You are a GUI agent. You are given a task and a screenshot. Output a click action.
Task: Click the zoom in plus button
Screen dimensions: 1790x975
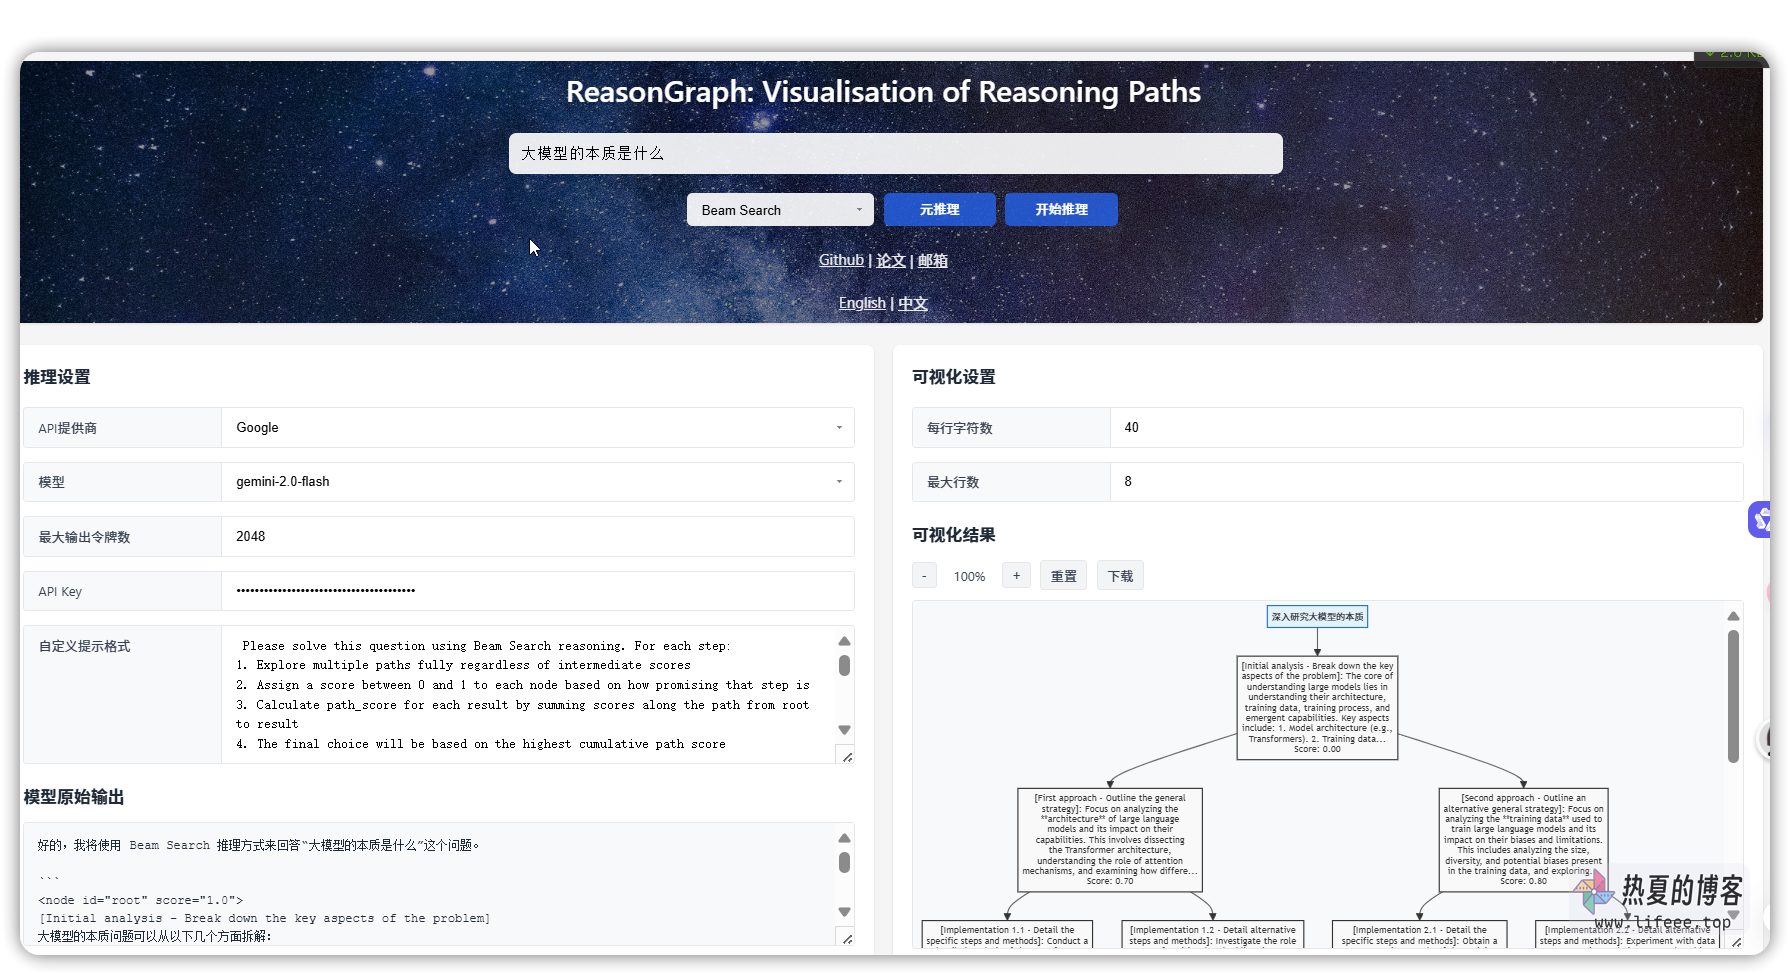(1016, 576)
